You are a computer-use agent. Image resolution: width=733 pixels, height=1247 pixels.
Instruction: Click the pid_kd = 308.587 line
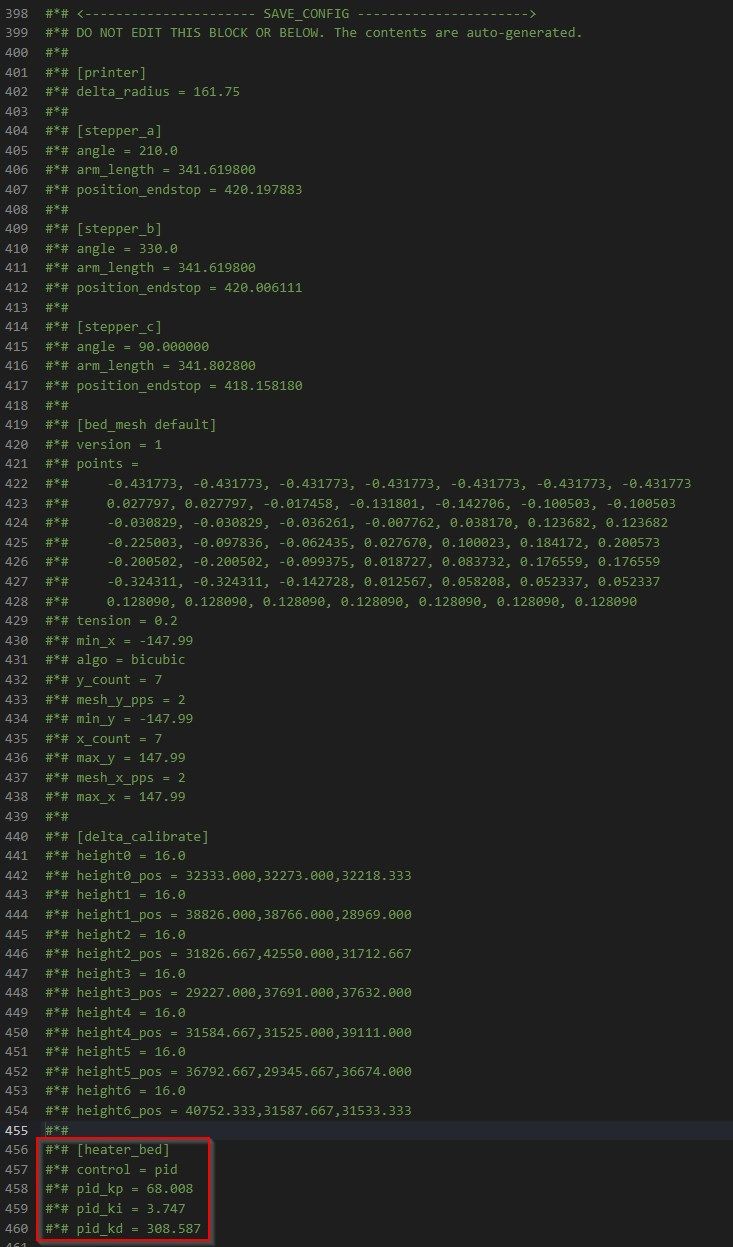pos(123,1227)
